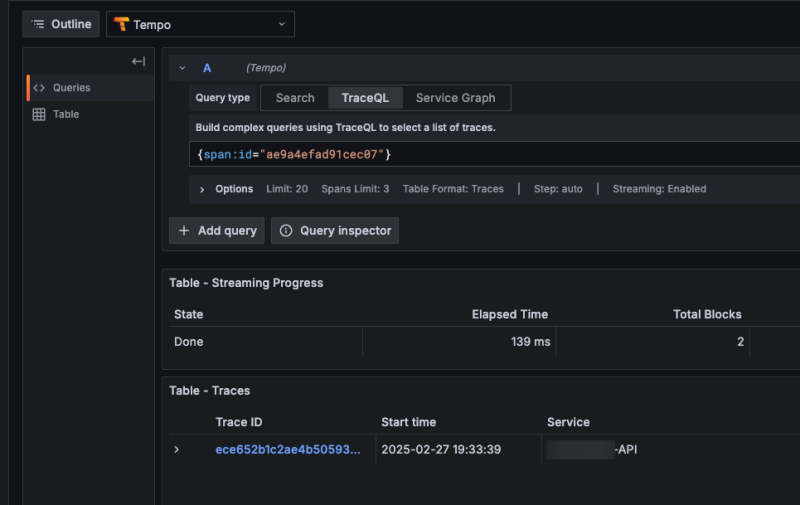The height and width of the screenshot is (505, 800).
Task: Open the Query inspector
Action: point(335,231)
